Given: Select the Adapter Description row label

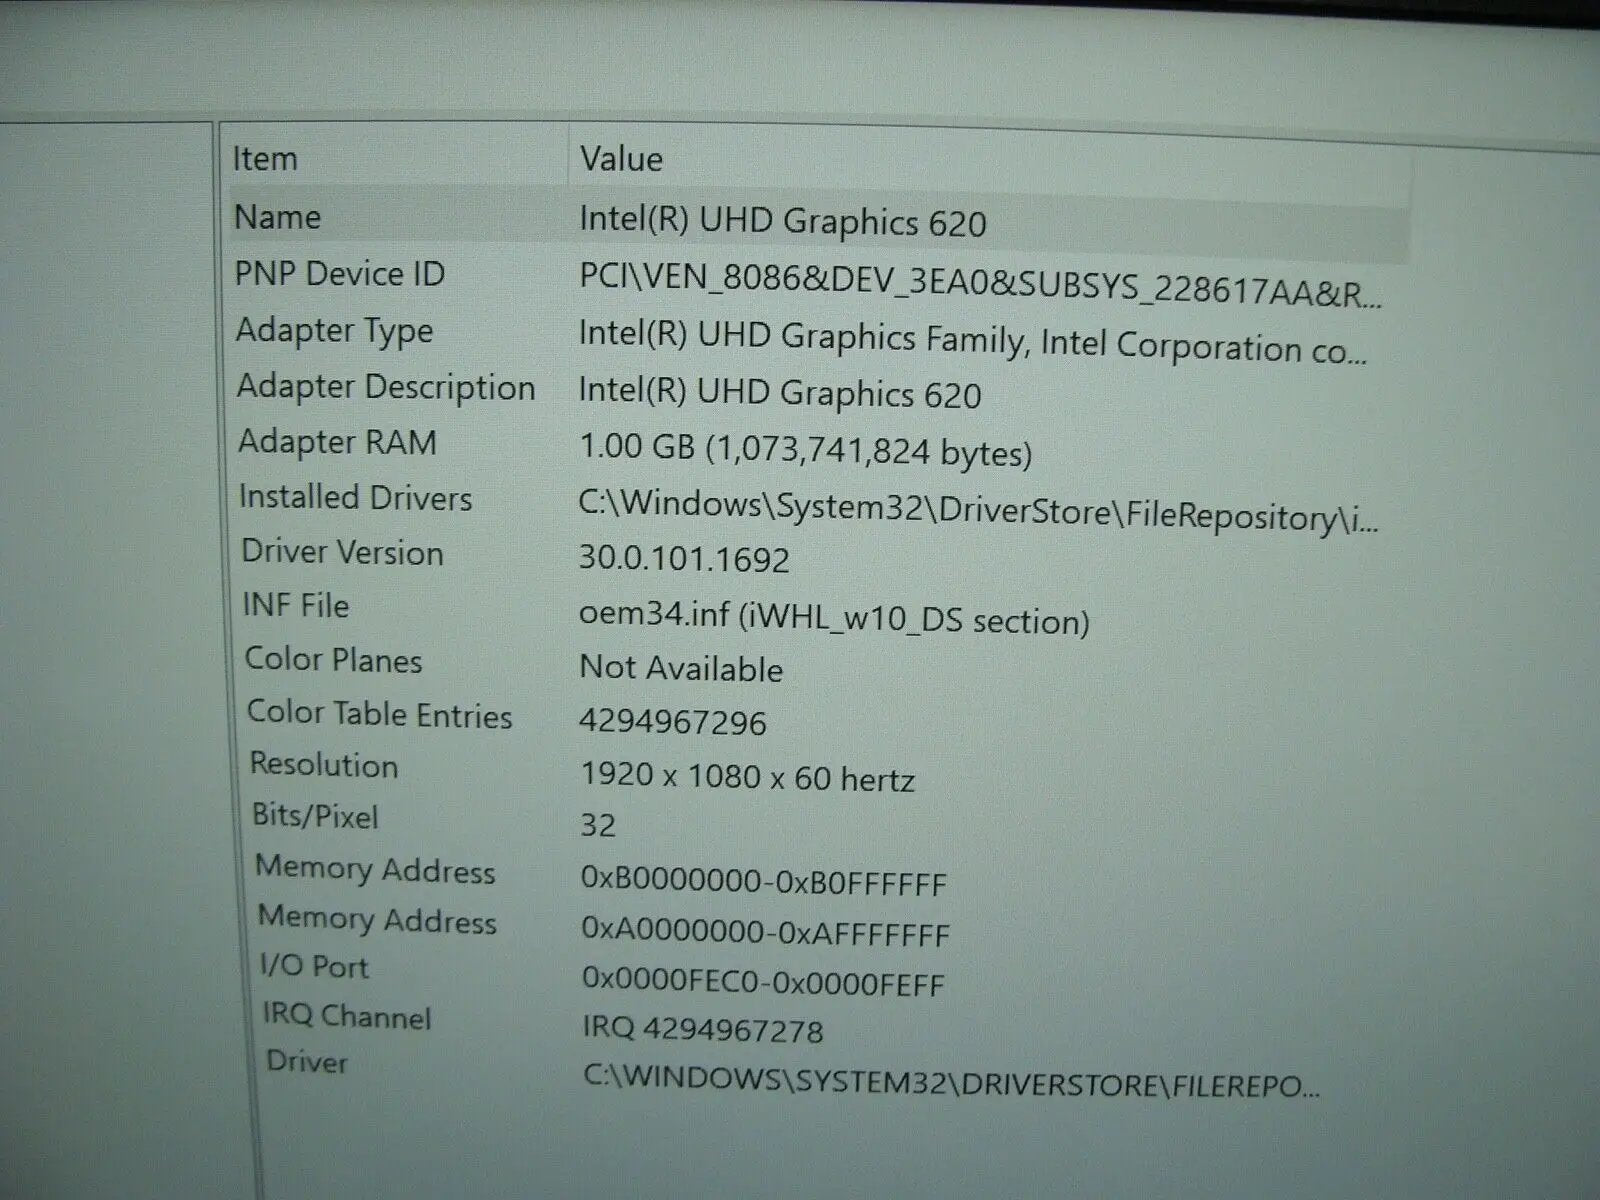Looking at the screenshot, I should coord(386,387).
